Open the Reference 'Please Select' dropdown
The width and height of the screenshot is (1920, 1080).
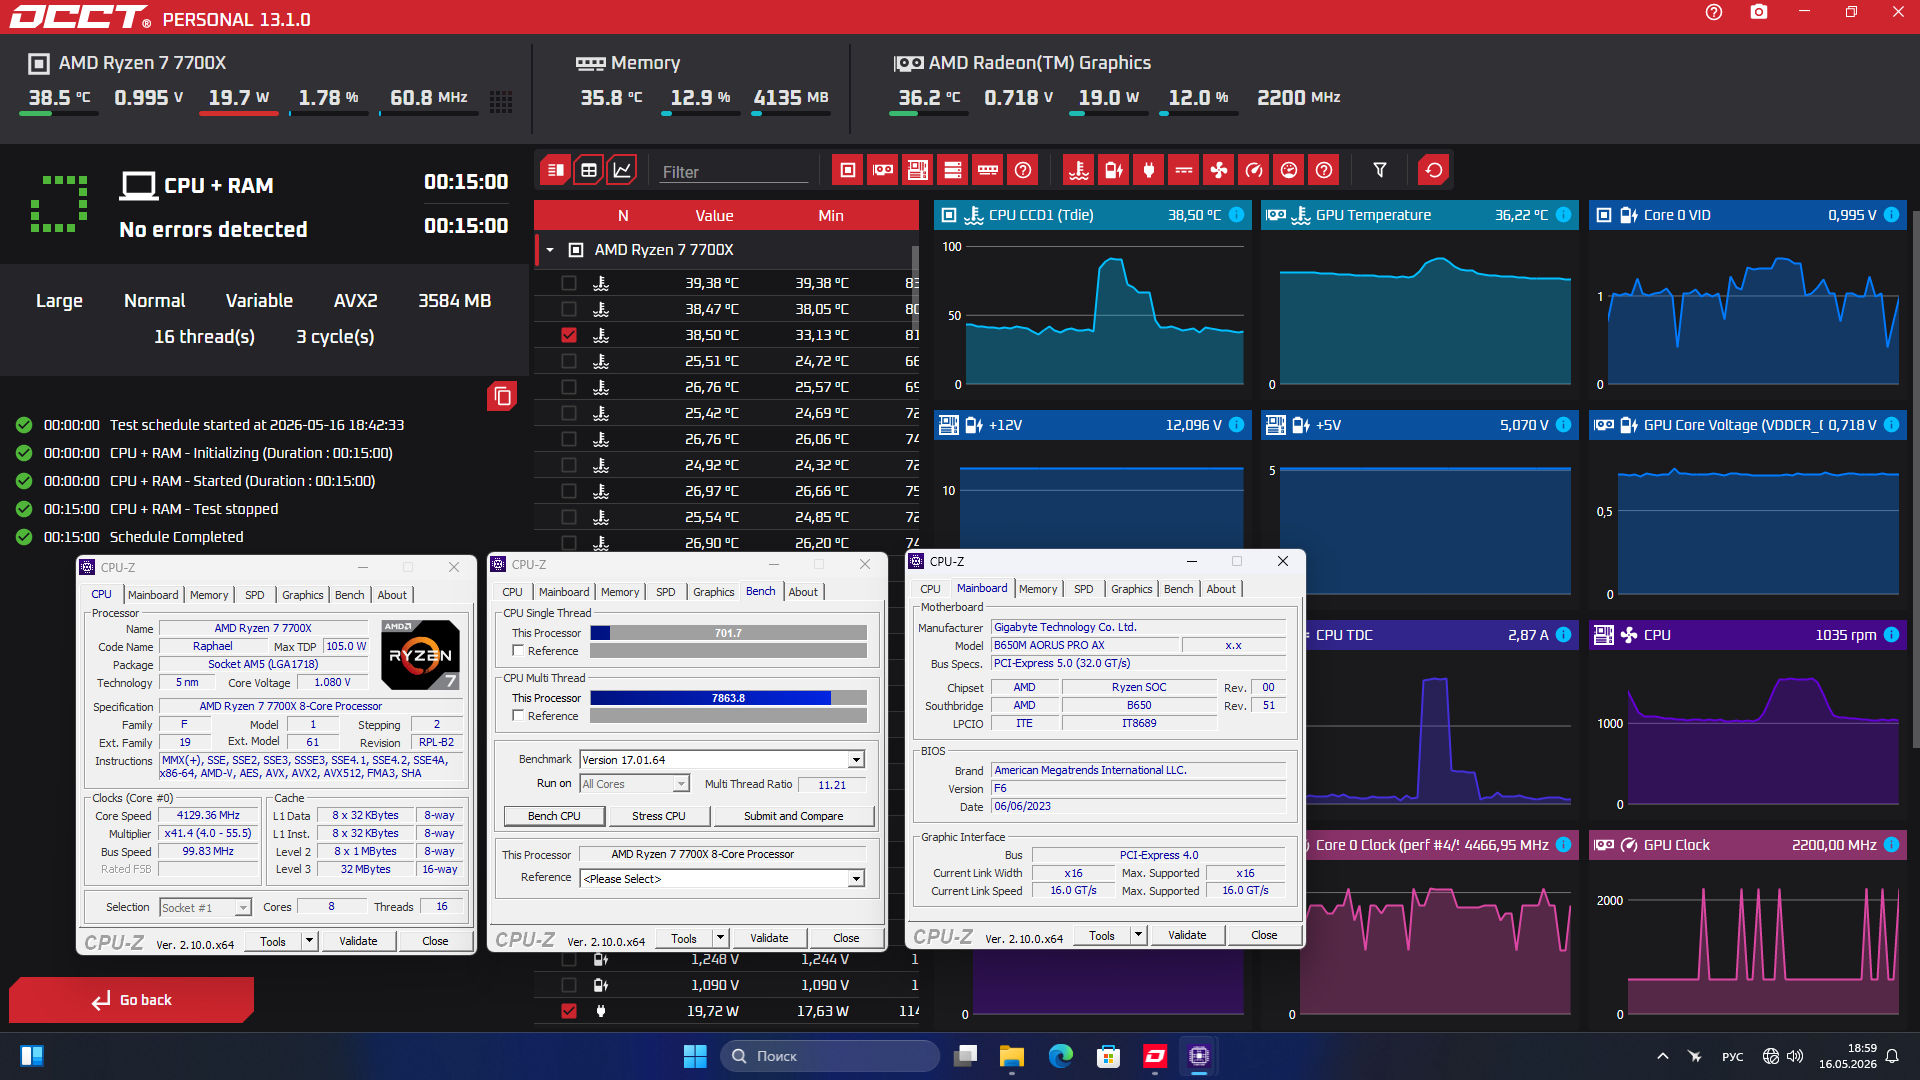856,879
